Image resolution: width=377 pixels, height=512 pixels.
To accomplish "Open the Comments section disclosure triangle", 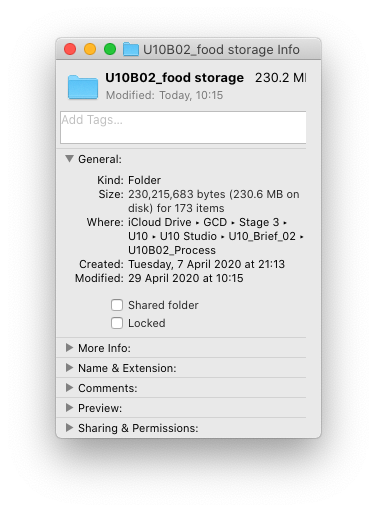I will click(x=69, y=388).
